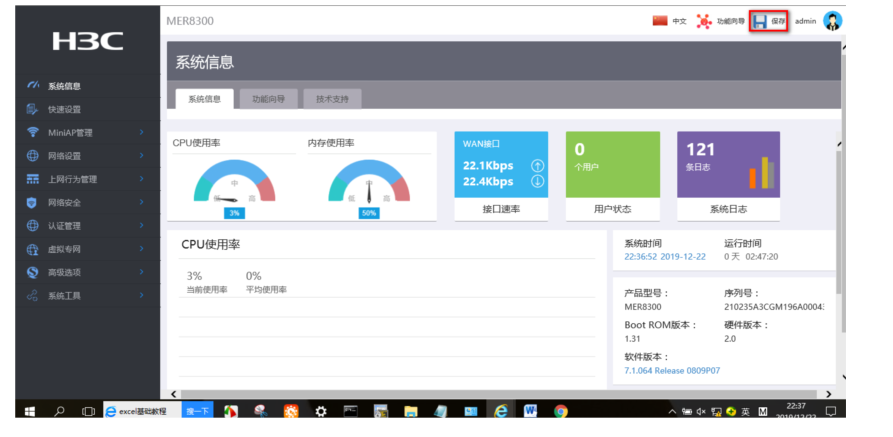Click the 保存 save button label
Screen dimensions: 893x437
point(778,22)
